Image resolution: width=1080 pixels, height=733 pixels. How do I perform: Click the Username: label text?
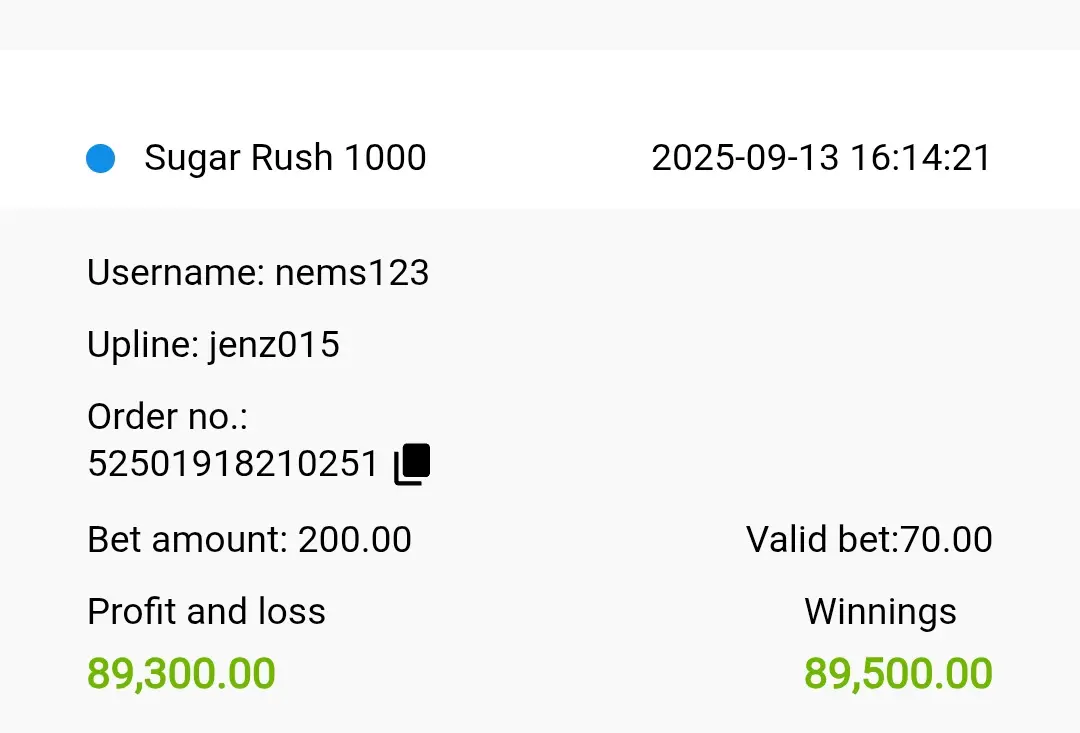coord(176,272)
